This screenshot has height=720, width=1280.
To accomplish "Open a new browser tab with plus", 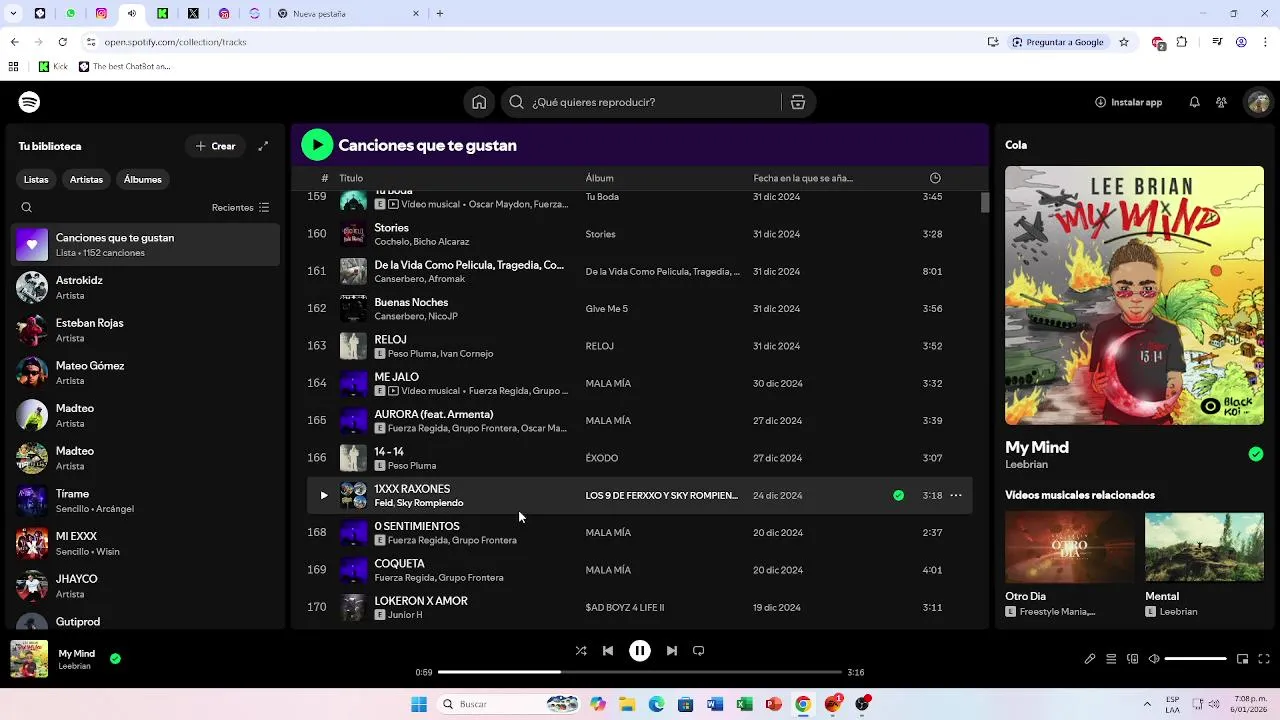I will click(439, 13).
